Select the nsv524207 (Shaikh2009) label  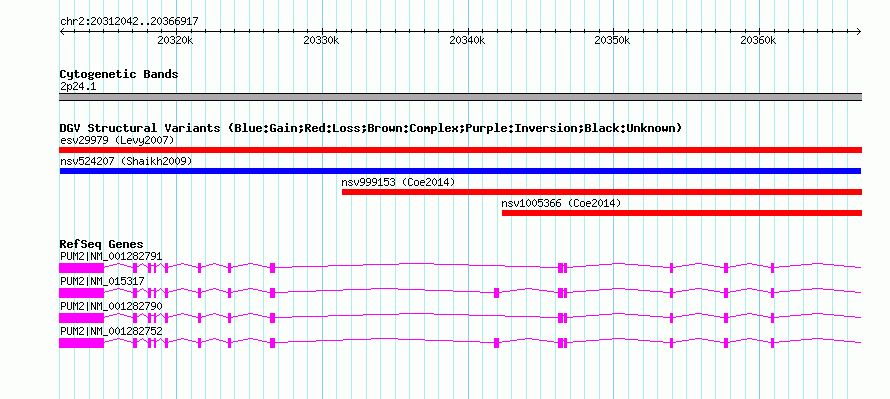point(126,161)
